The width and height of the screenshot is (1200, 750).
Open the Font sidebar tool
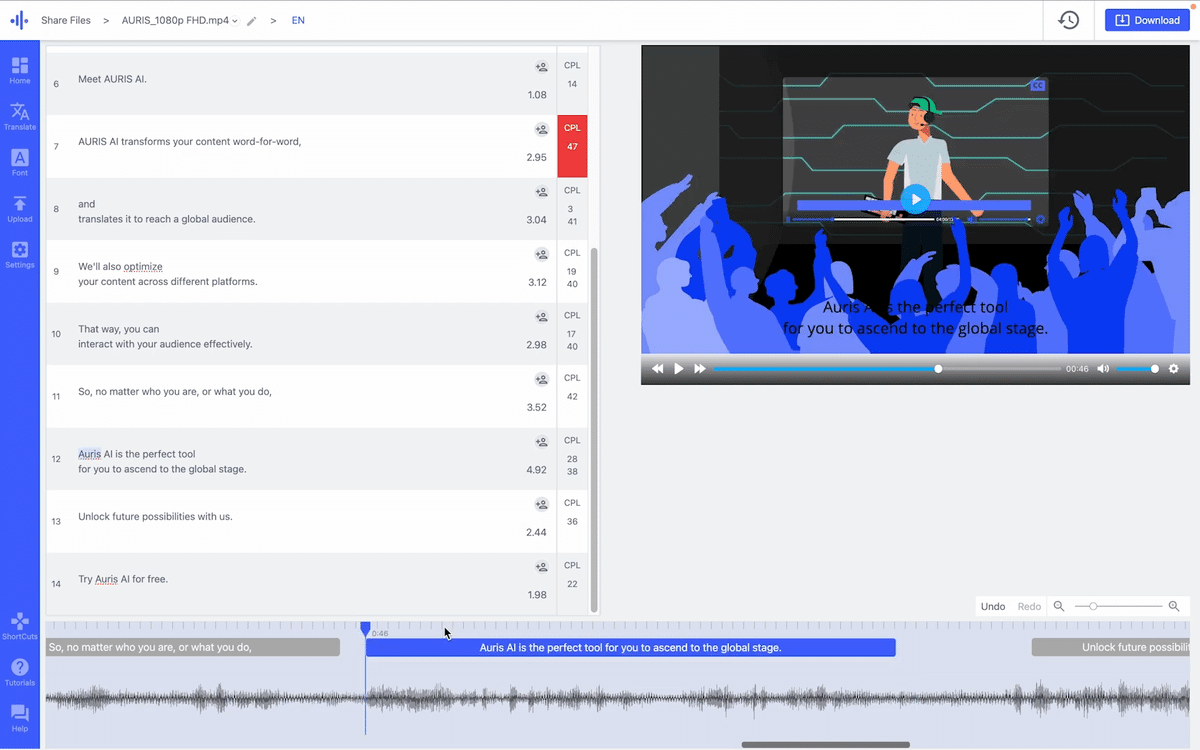(x=20, y=162)
